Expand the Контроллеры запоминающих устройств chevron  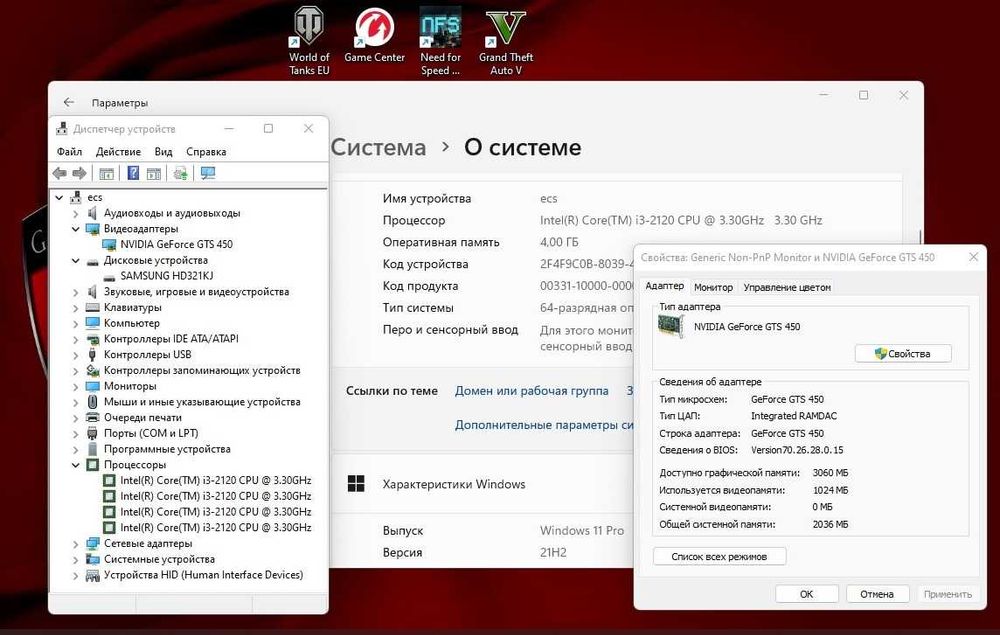(75, 370)
